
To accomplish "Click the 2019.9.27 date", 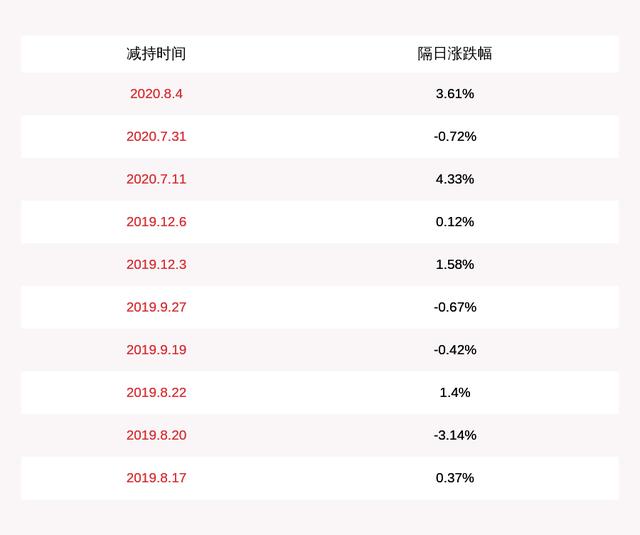I will click(156, 307).
